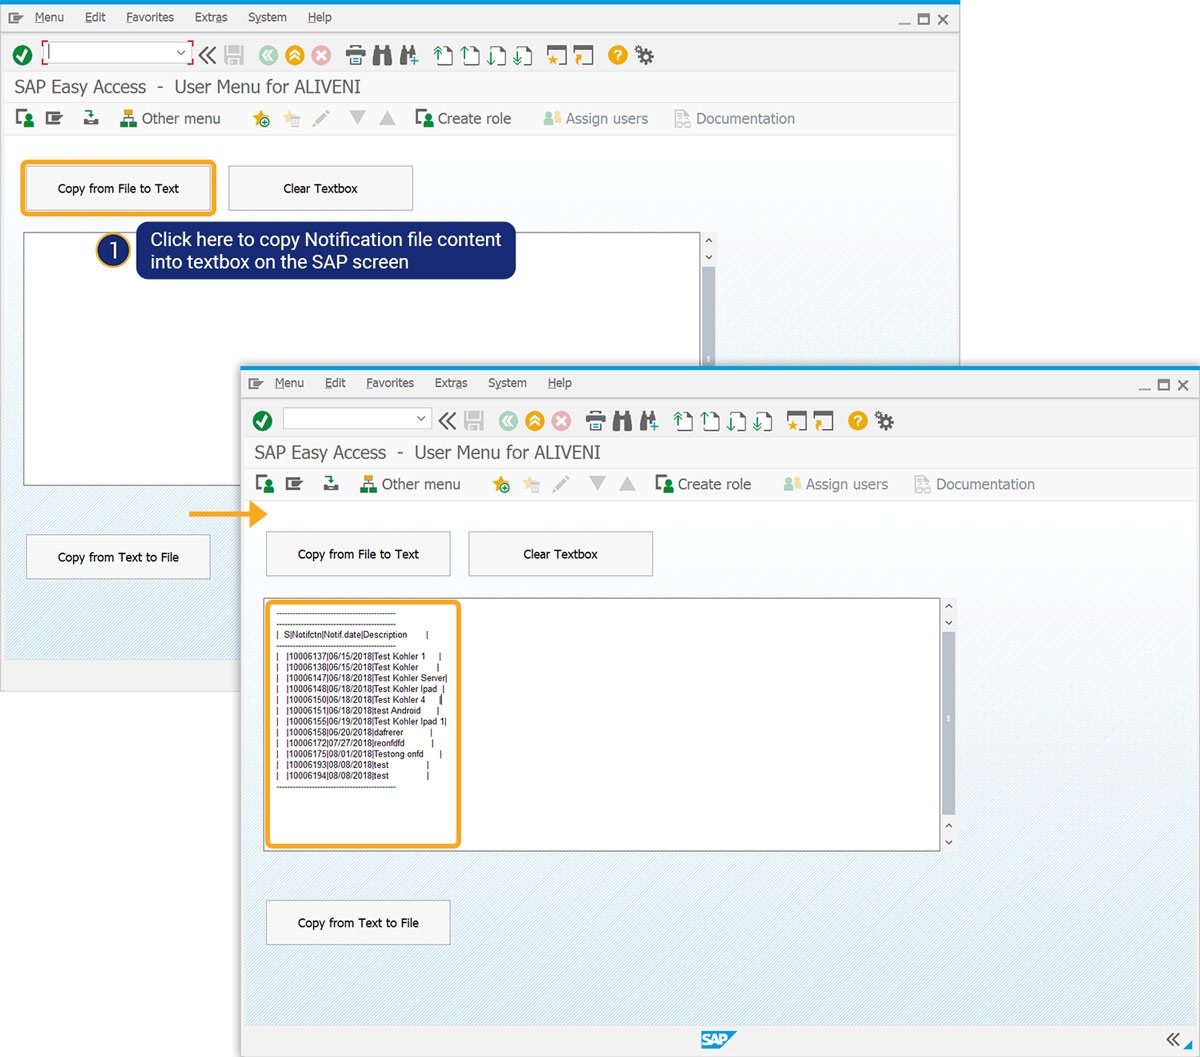1200x1057 pixels.
Task: Click SAP Business Workplace icon in back window
Action: 91,118
